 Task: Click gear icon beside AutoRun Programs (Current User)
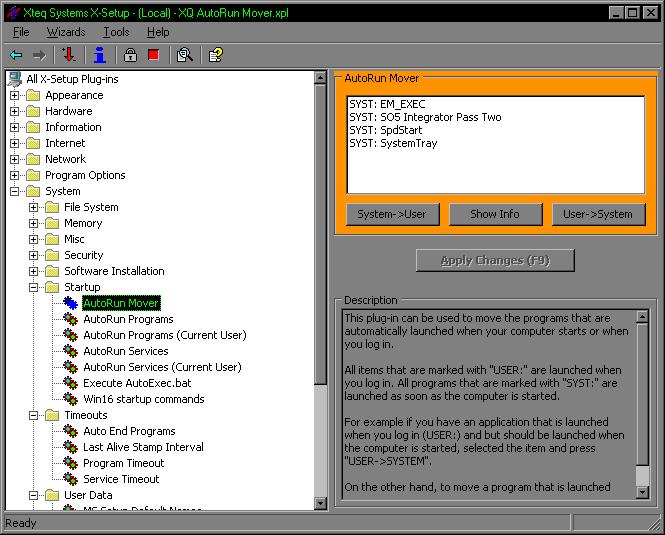point(70,335)
